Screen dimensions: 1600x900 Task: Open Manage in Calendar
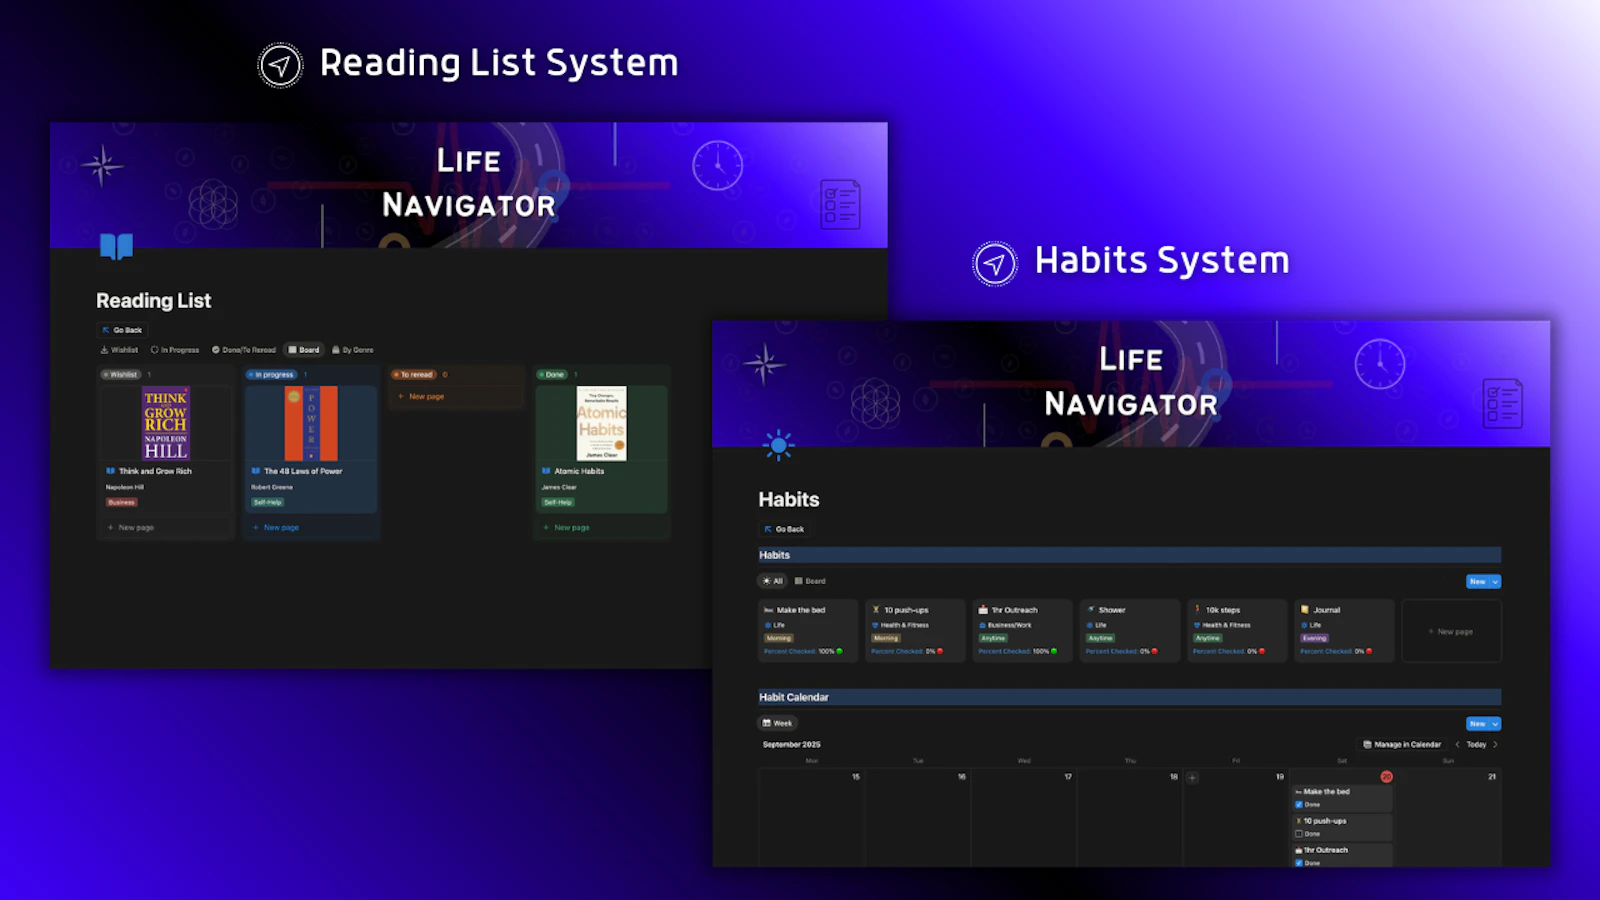[1402, 744]
